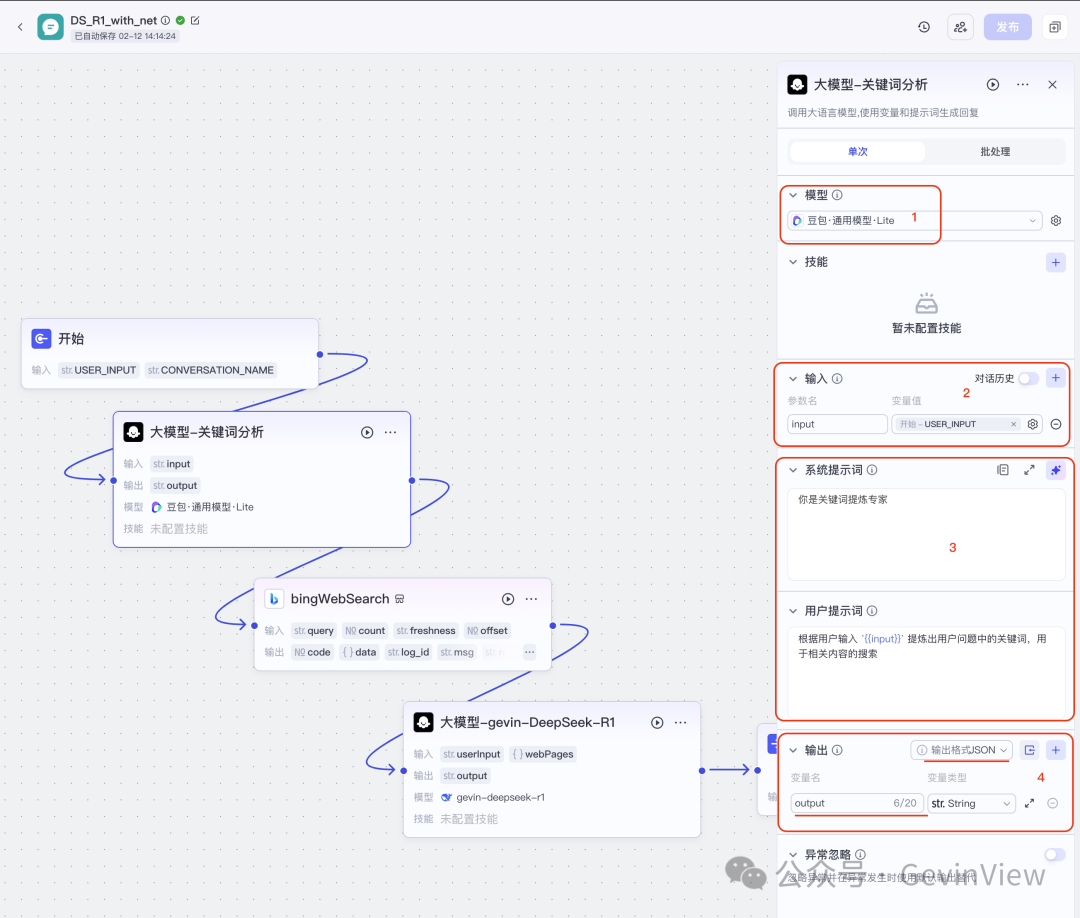Open version history clock icon in top bar
Screen dimensions: 1080x918
point(924,27)
